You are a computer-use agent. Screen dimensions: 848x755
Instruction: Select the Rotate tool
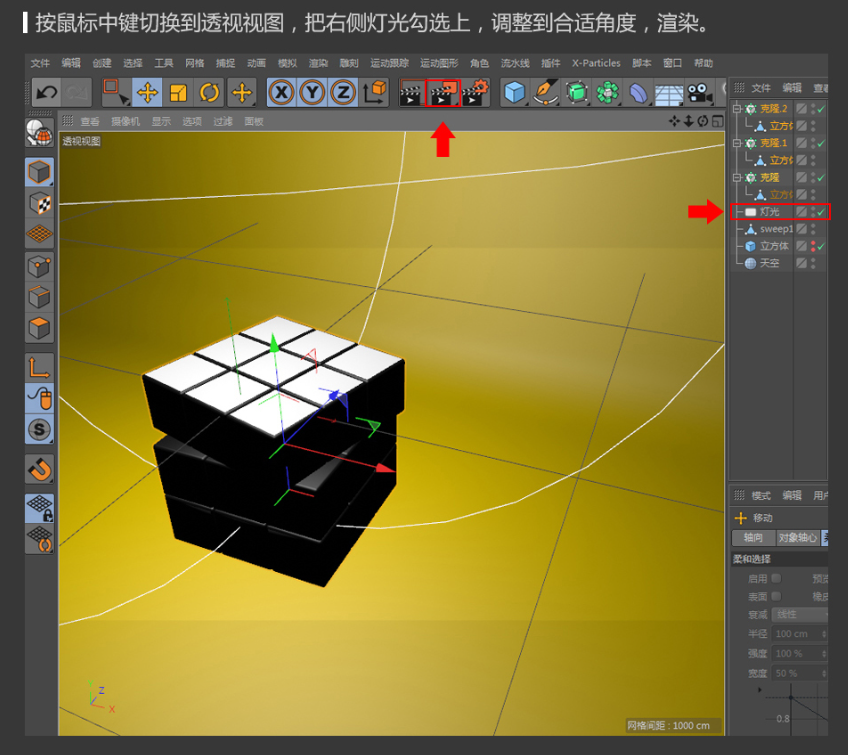pyautogui.click(x=209, y=93)
